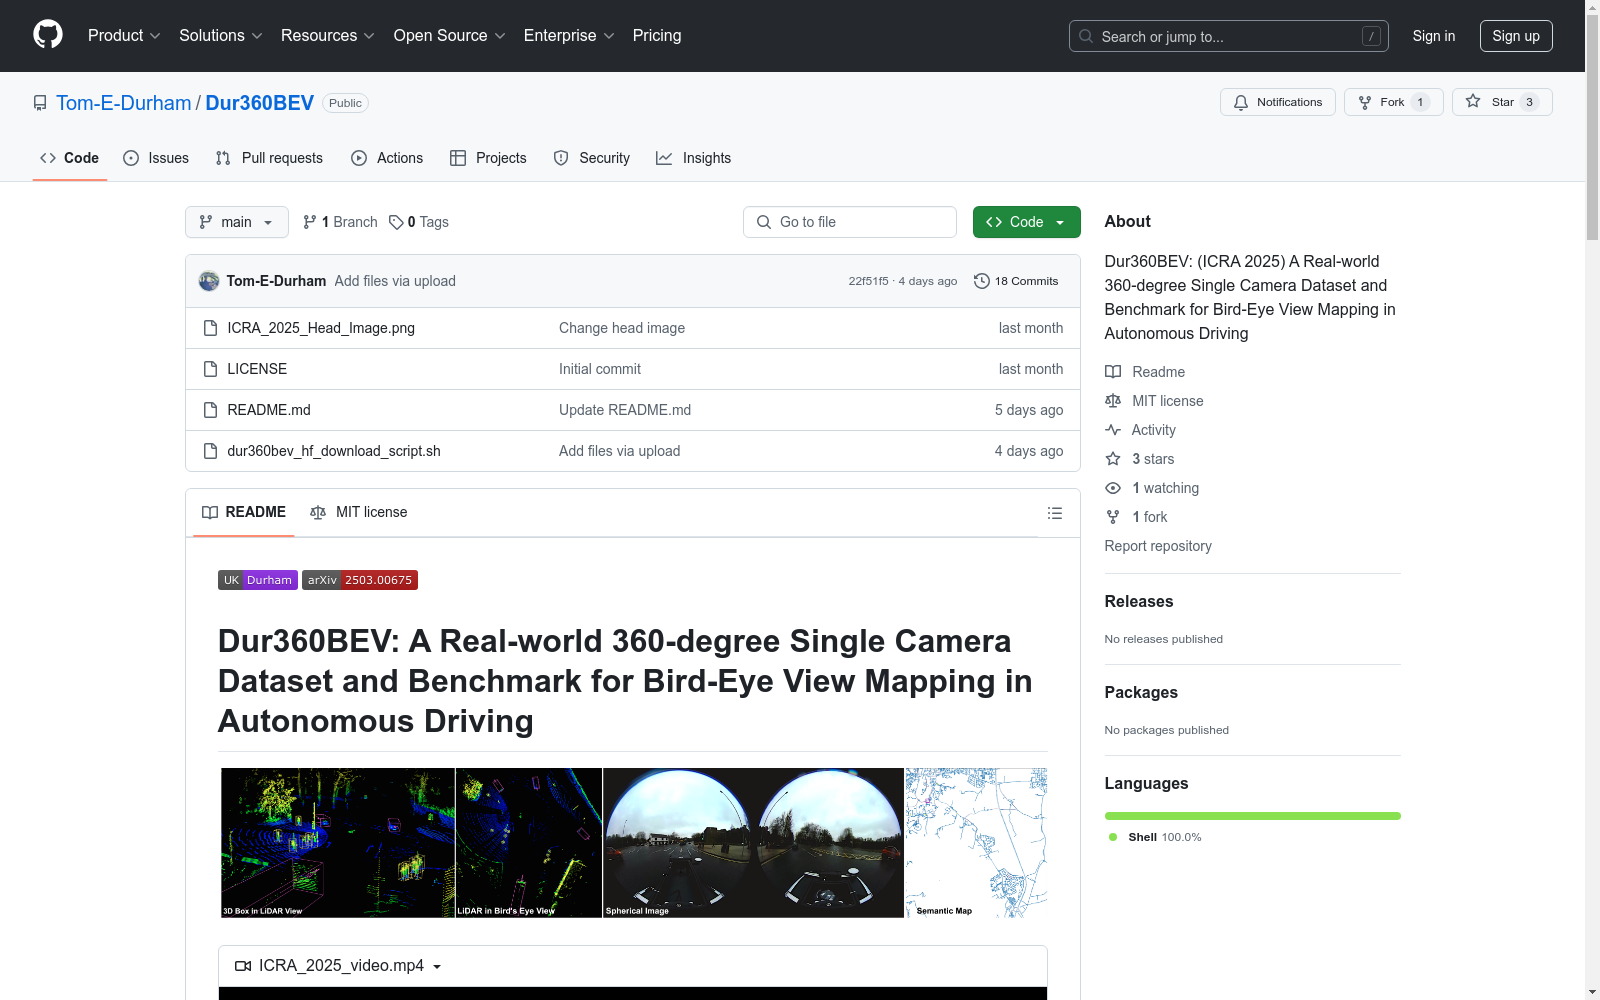Click the file icon beside README.md
Screen dimensions: 1600x1000
[210, 410]
